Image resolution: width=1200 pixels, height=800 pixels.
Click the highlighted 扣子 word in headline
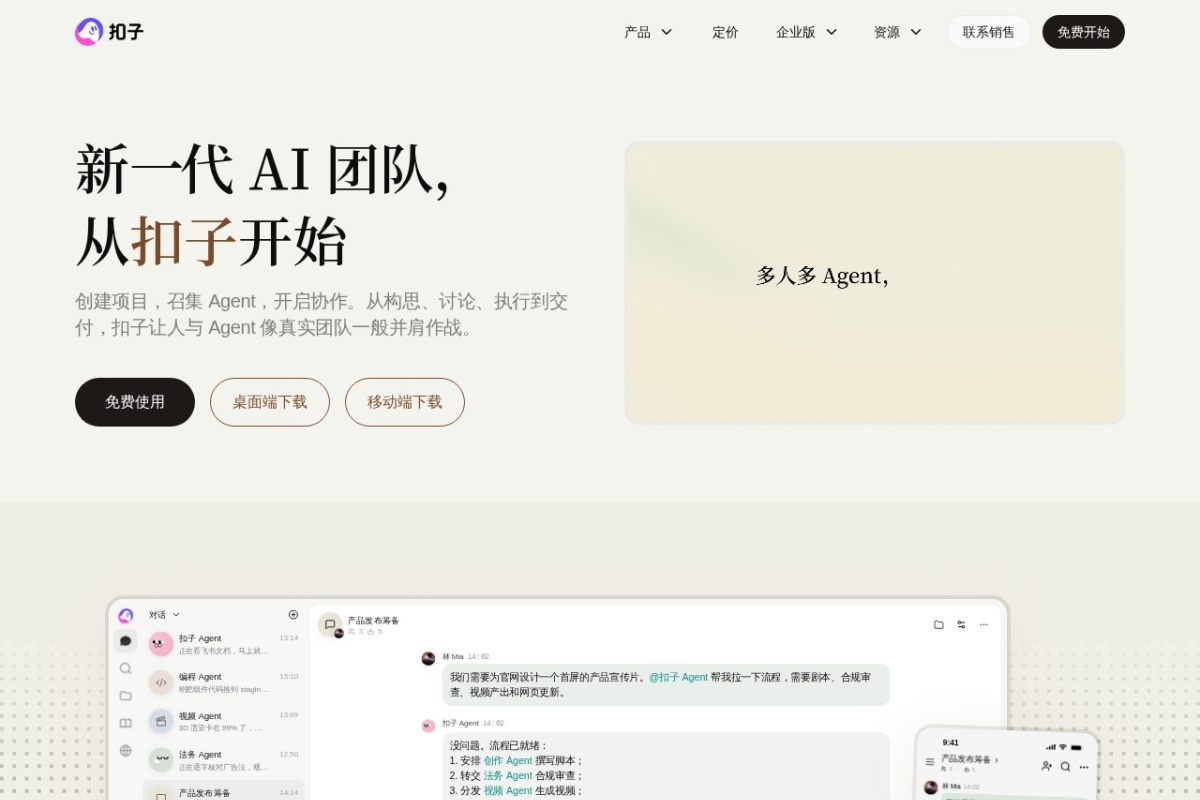(x=184, y=241)
